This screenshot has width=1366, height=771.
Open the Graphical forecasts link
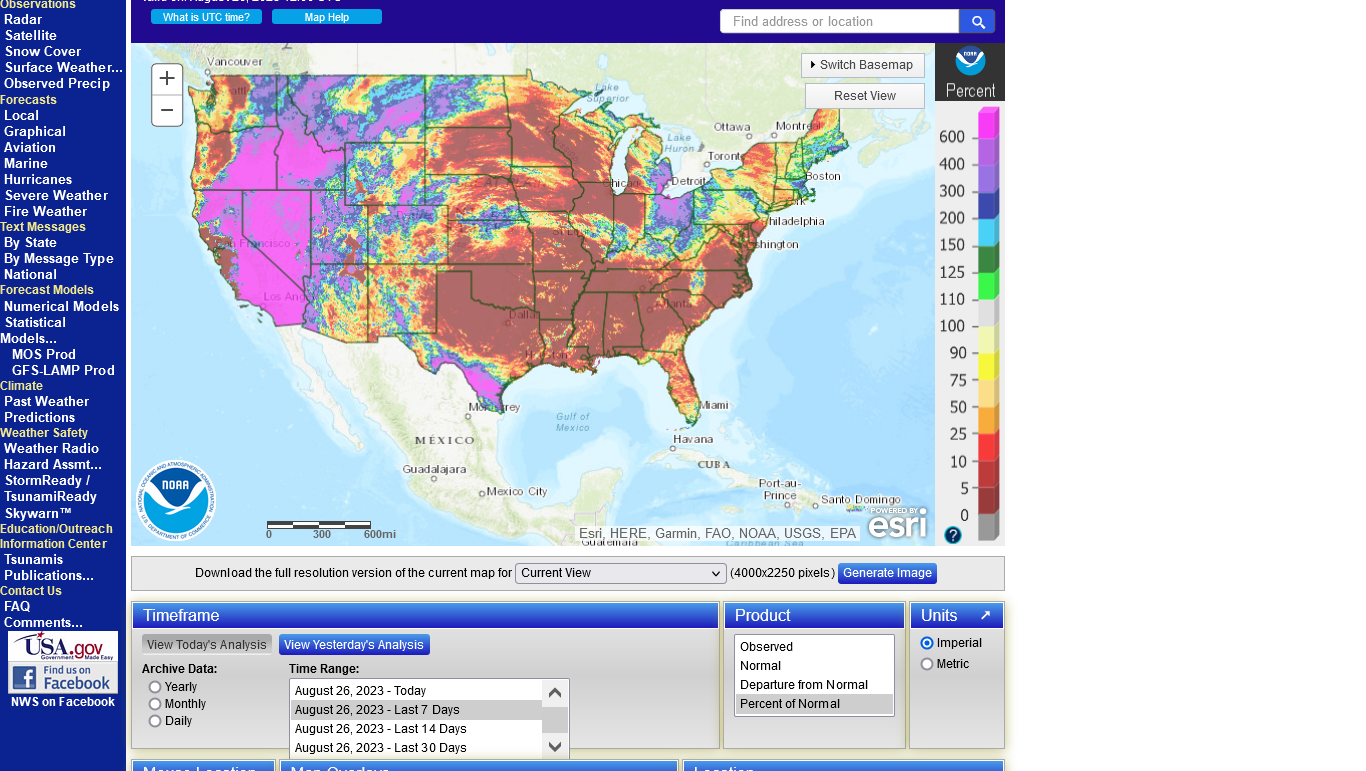click(x=35, y=131)
